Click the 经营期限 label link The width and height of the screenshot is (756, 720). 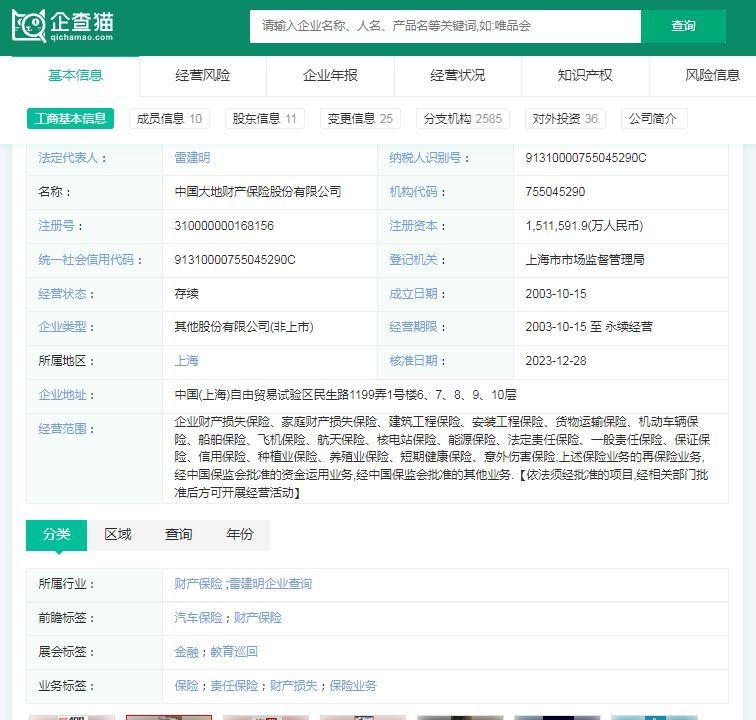[413, 327]
